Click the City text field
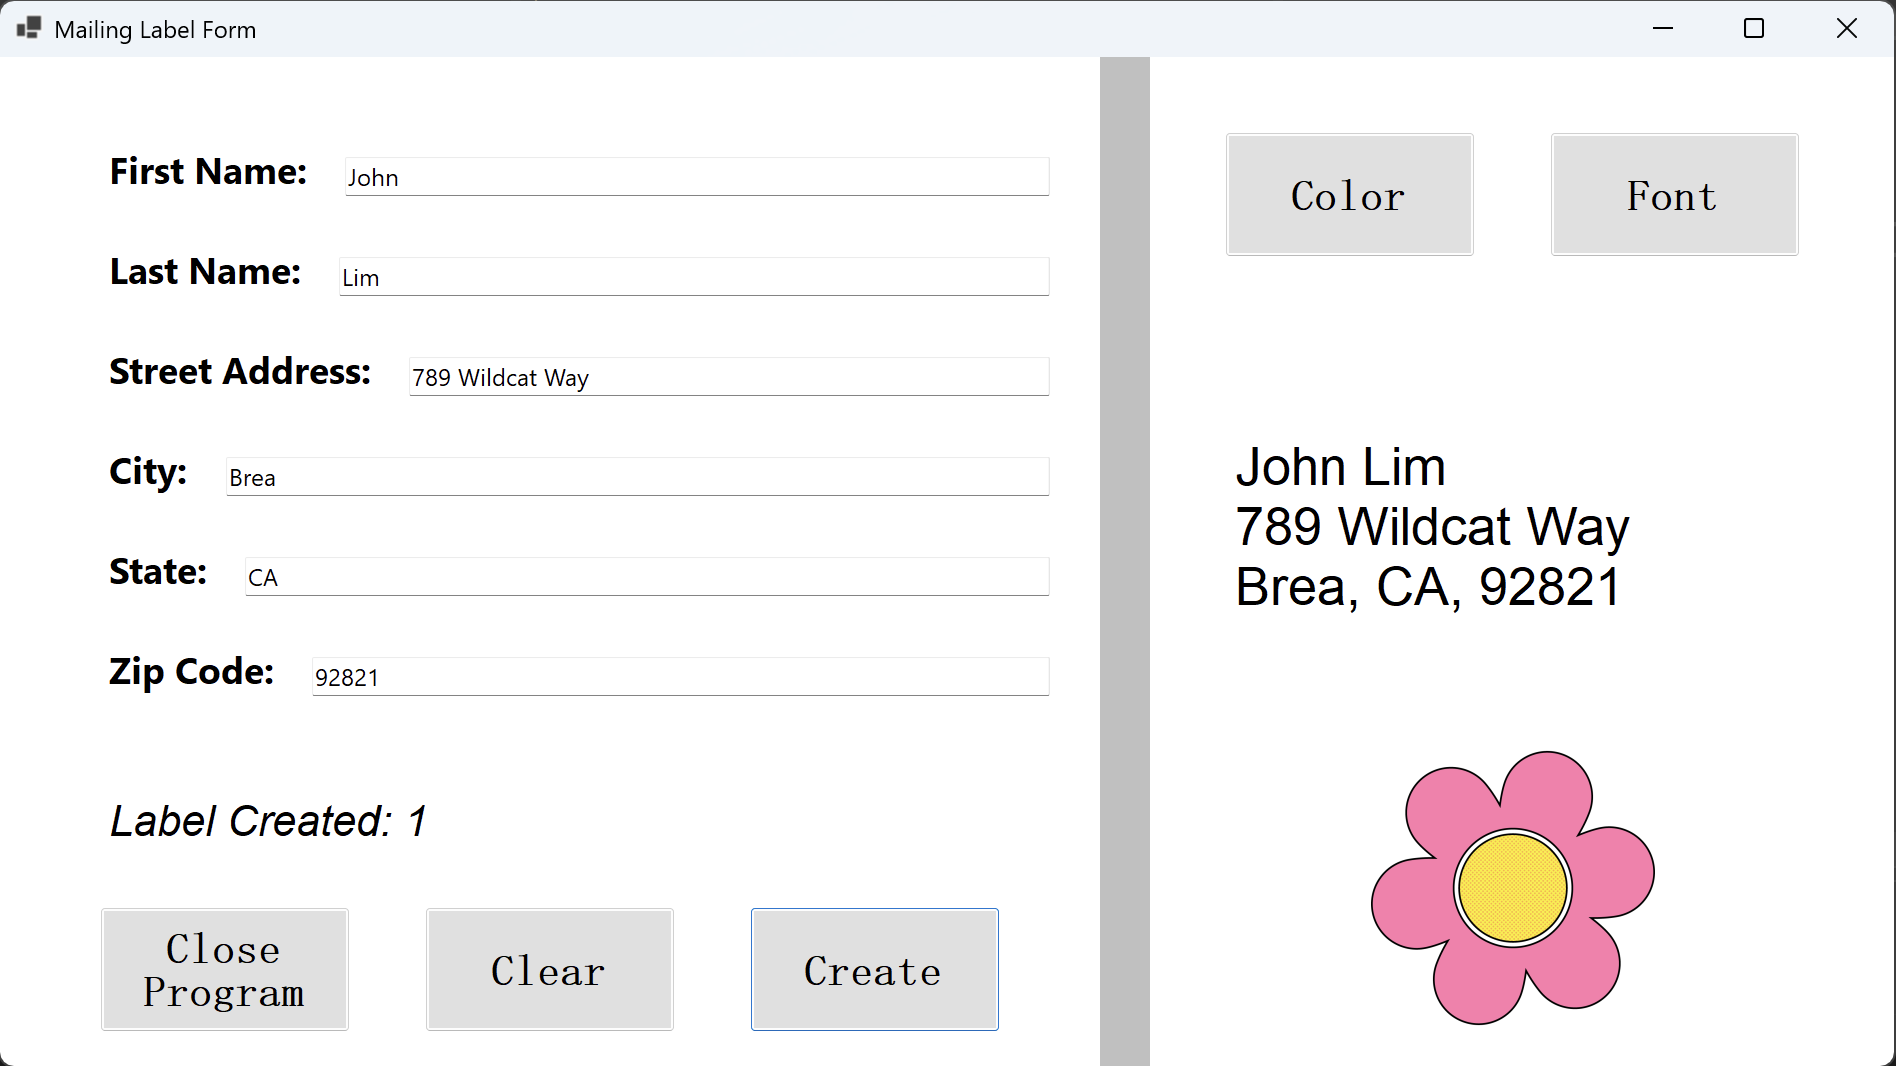The width and height of the screenshot is (1896, 1066). [x=637, y=477]
